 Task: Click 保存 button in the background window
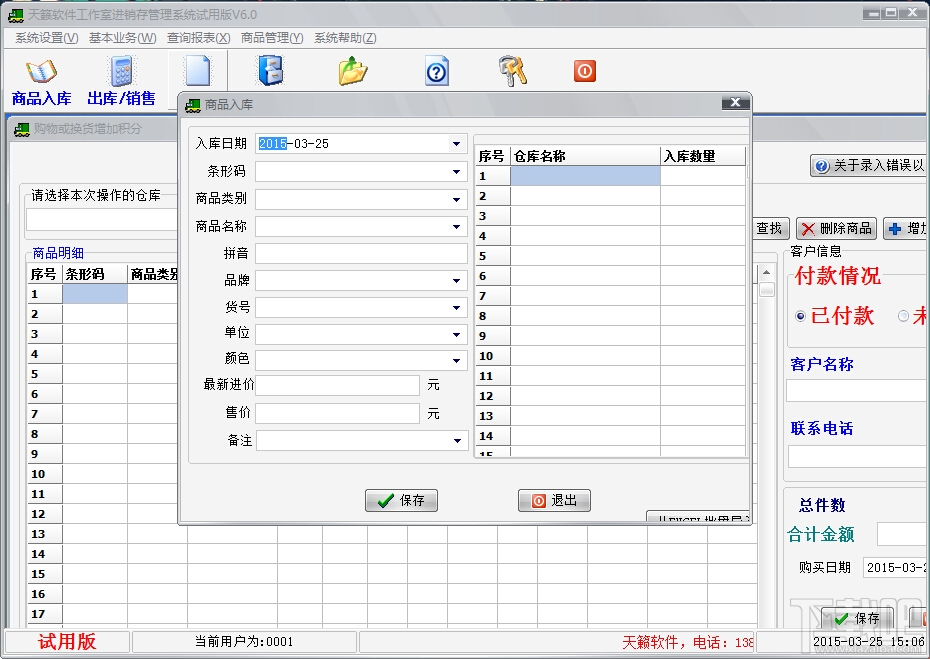coord(857,619)
